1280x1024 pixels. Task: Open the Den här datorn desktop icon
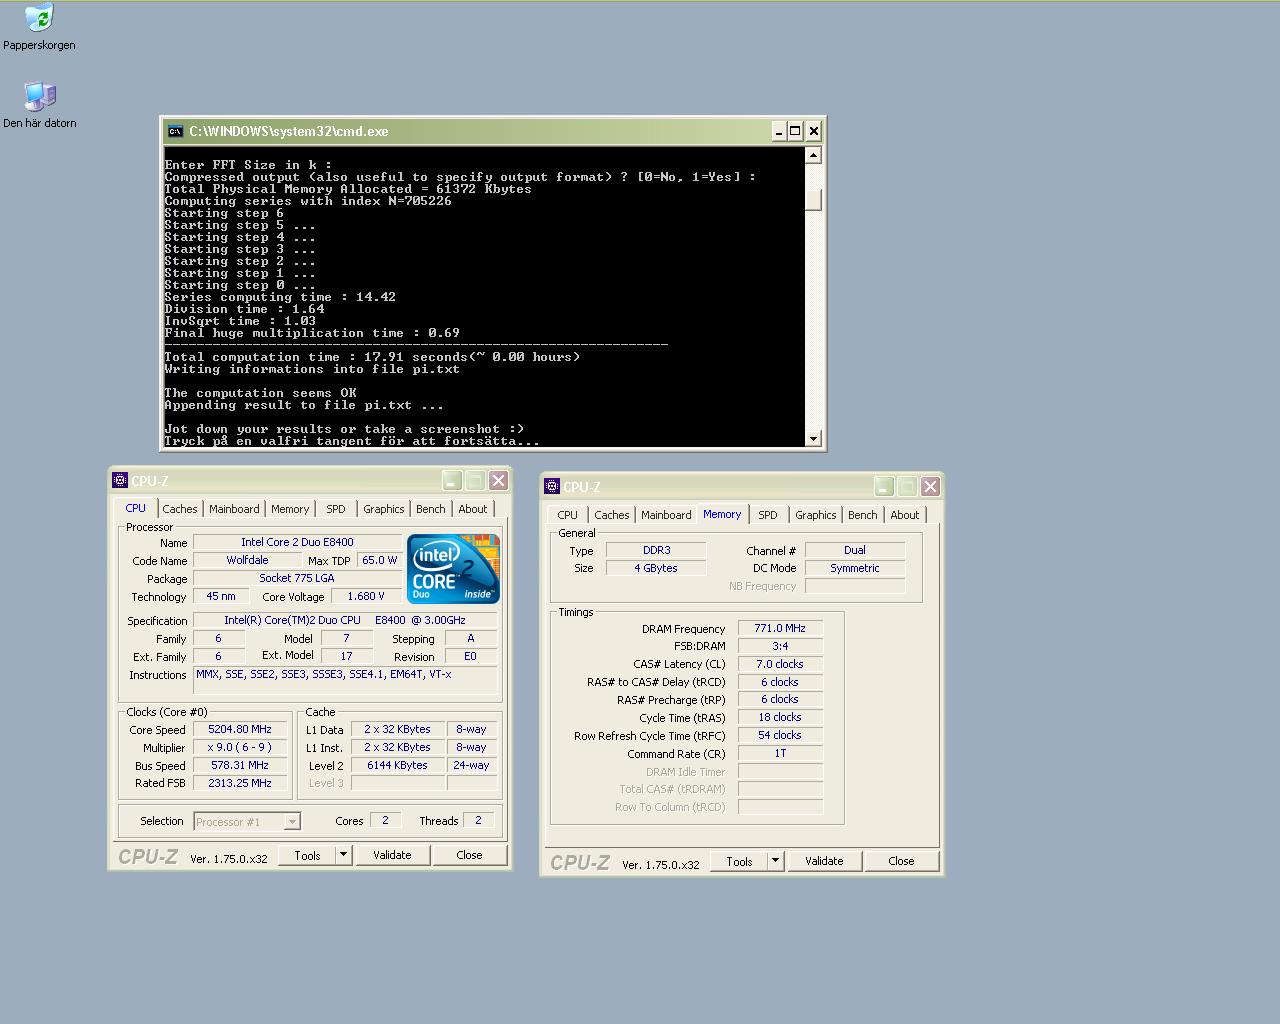(x=39, y=105)
